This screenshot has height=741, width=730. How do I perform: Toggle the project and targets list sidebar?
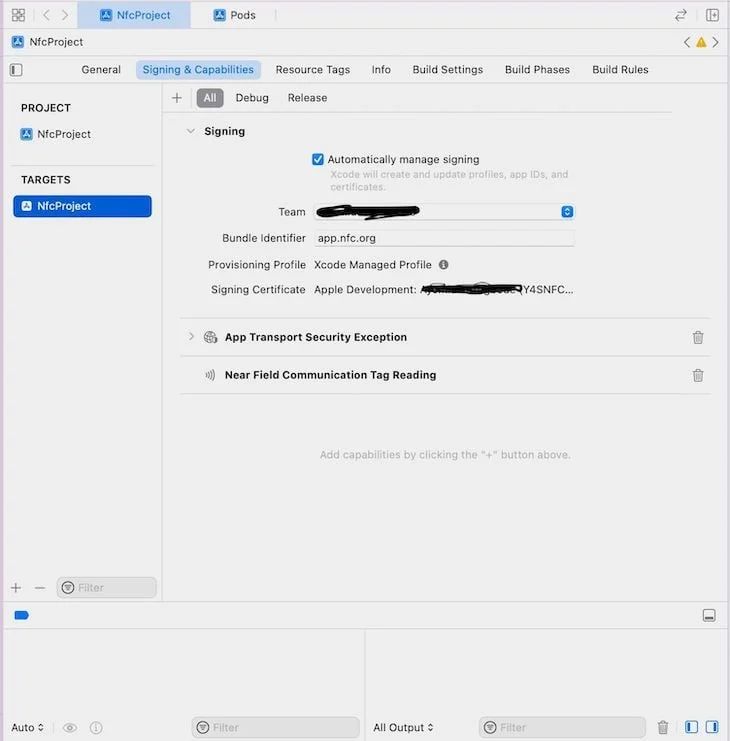point(16,70)
